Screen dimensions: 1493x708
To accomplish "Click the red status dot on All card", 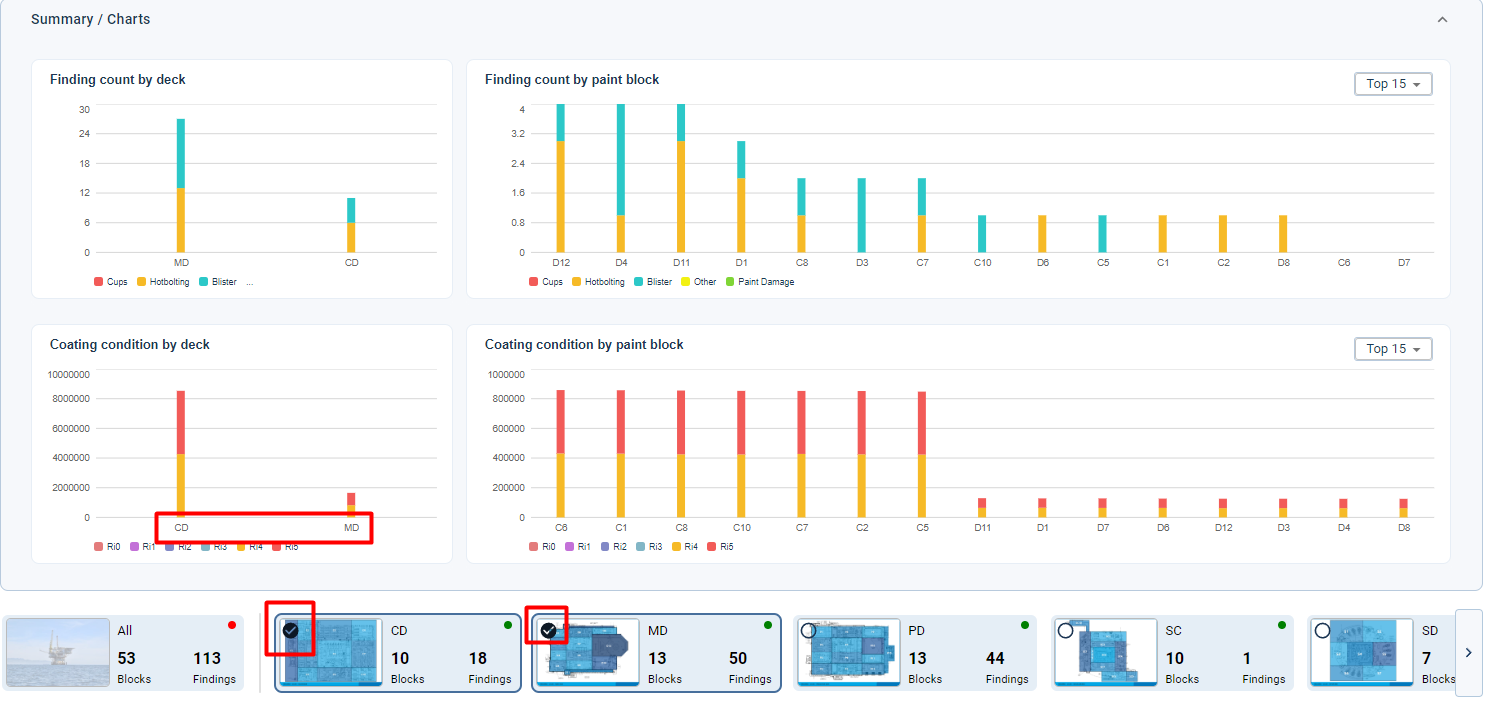I will [231, 625].
